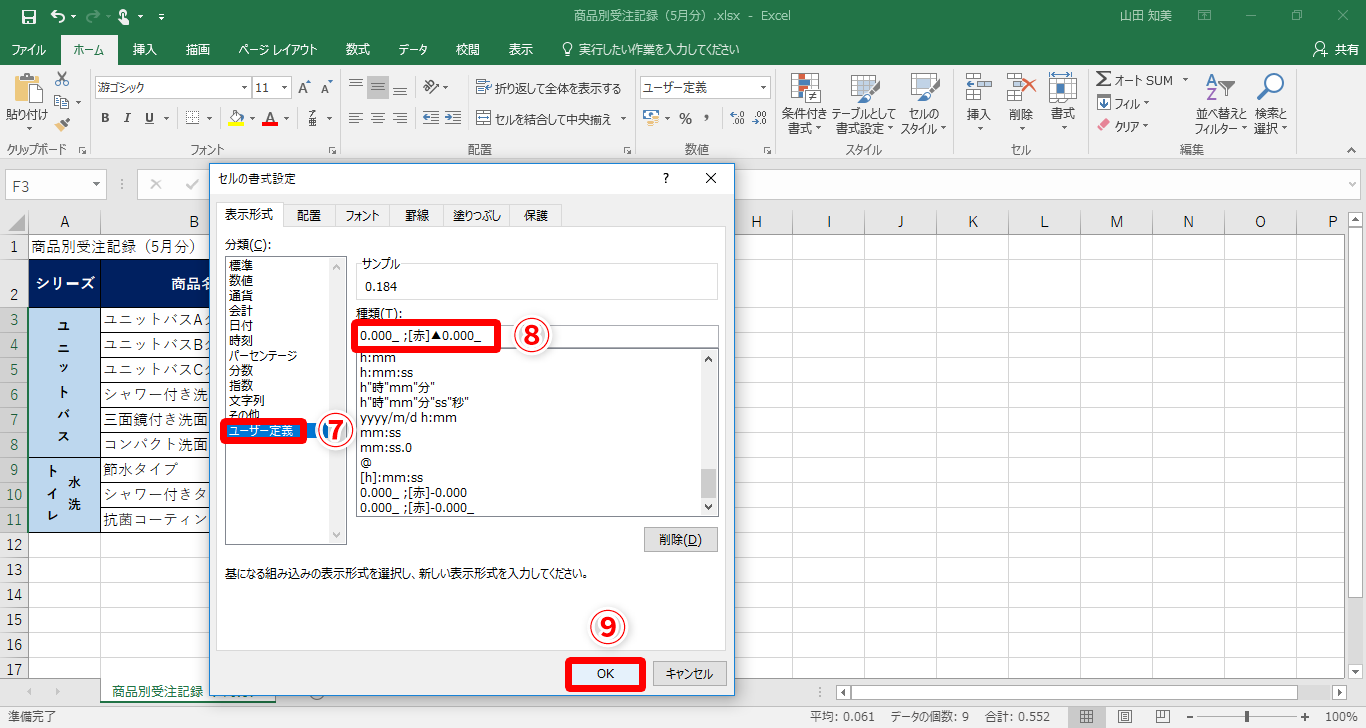
Task: Toggle italic formatting
Action: pyautogui.click(x=127, y=118)
